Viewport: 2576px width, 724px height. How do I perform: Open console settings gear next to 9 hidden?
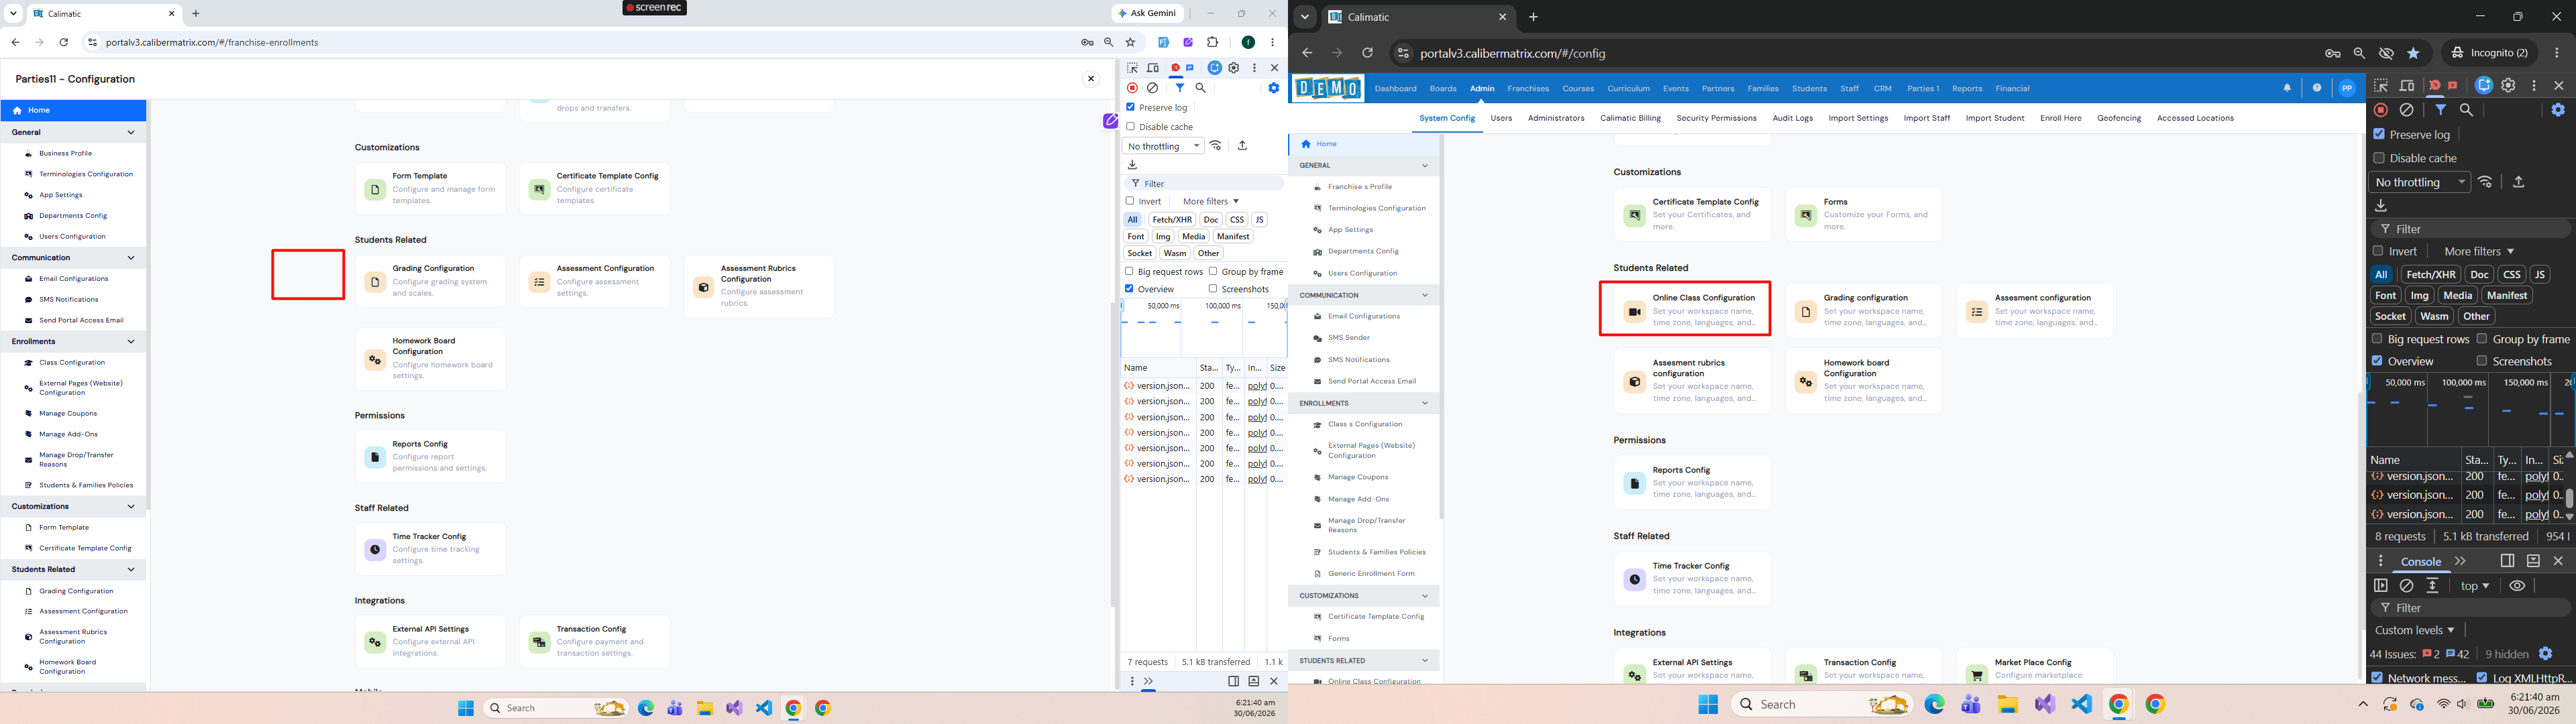click(2546, 654)
